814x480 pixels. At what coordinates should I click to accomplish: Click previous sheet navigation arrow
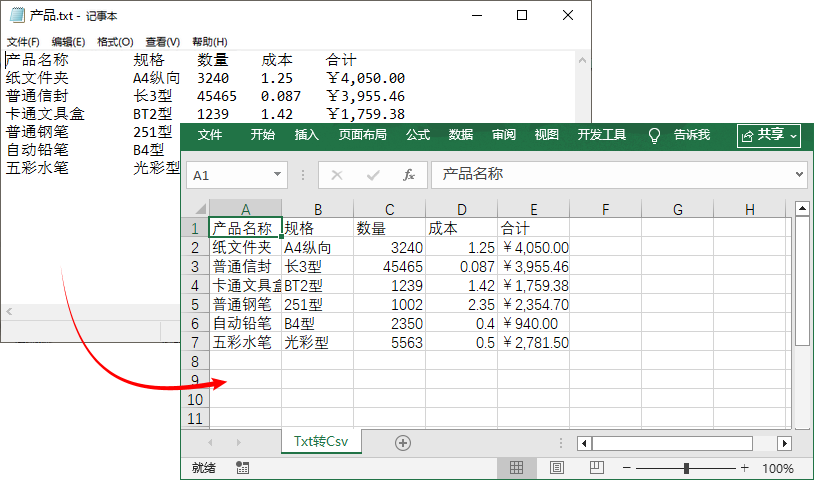[x=210, y=443]
